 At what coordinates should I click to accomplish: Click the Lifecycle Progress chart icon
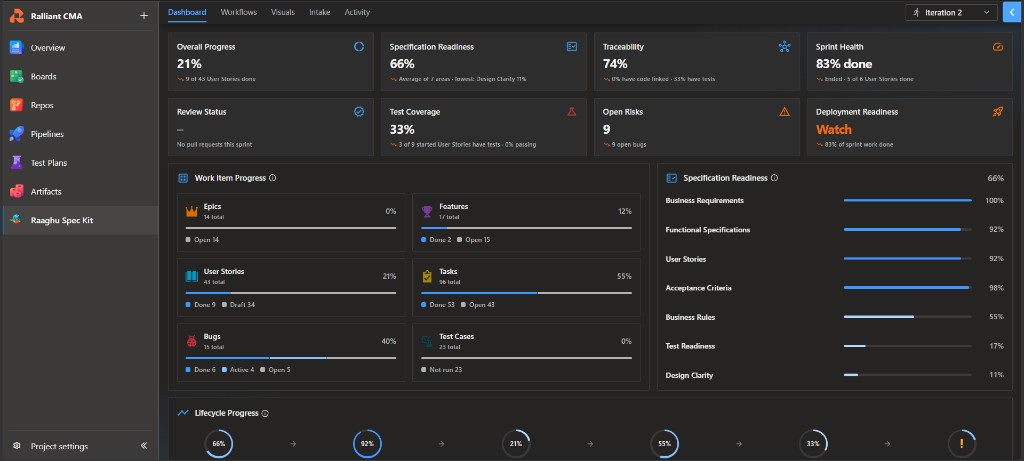click(183, 413)
